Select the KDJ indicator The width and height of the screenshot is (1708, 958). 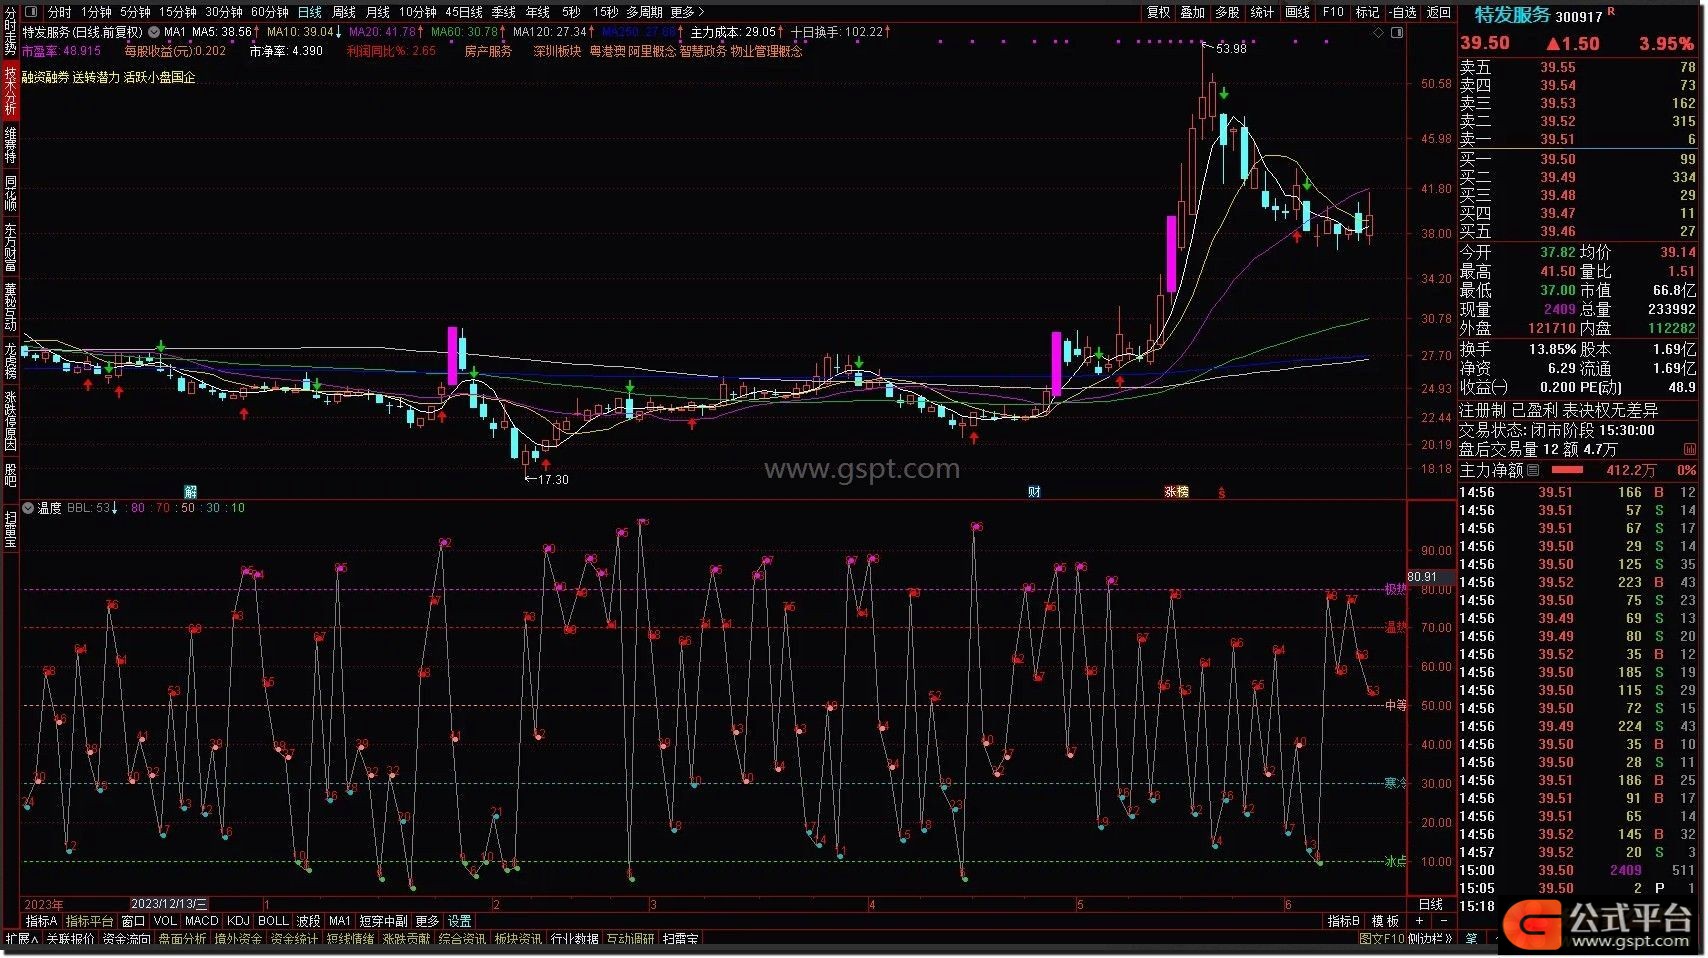(x=238, y=921)
